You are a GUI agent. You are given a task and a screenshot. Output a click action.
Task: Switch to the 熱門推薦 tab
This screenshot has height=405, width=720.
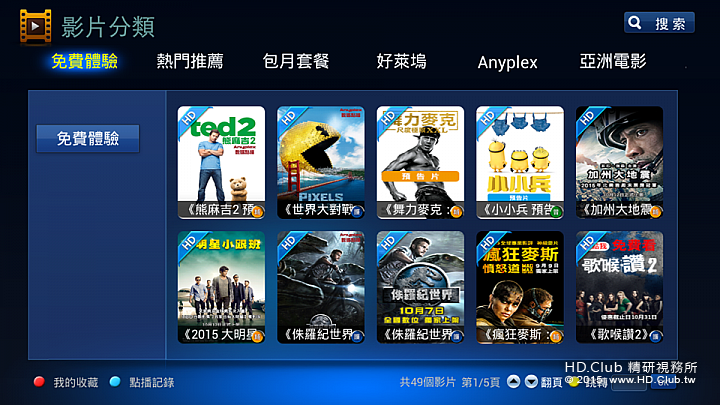tap(190, 61)
